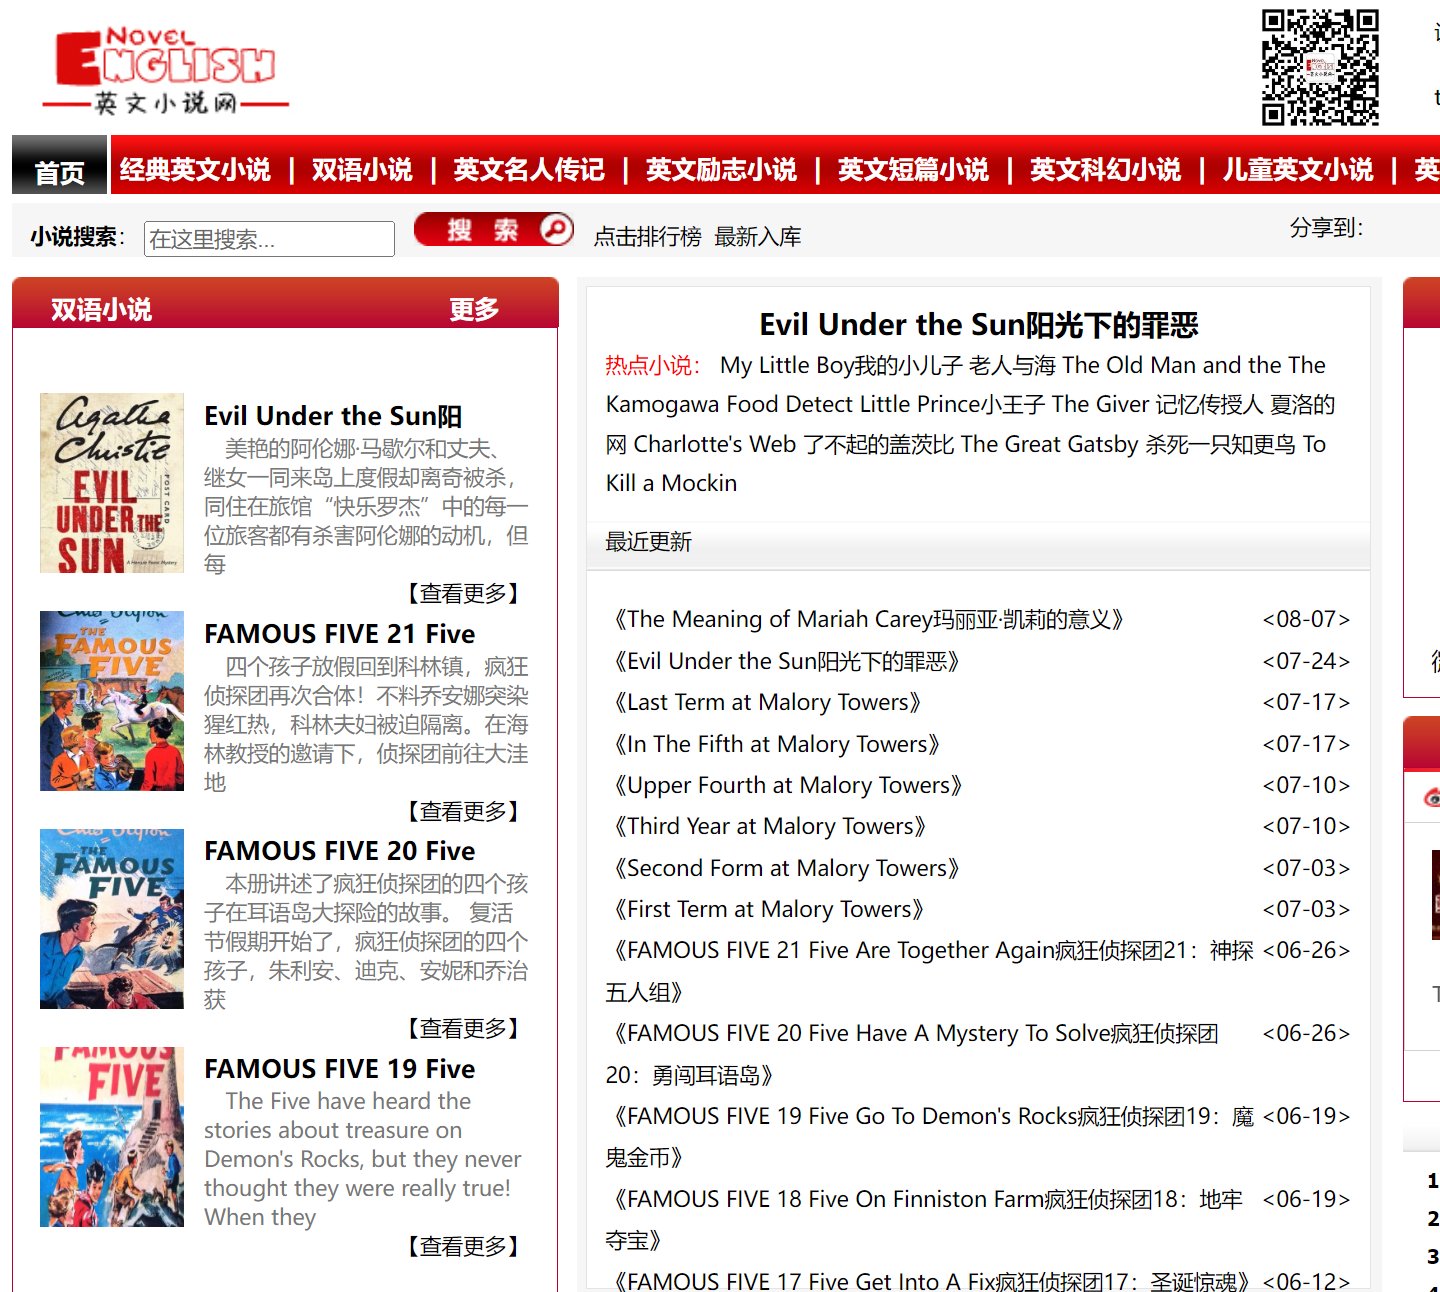Click 查看更多 under FAMOUS FIVE 20
Screen dimensions: 1440x1292
pyautogui.click(x=463, y=1029)
